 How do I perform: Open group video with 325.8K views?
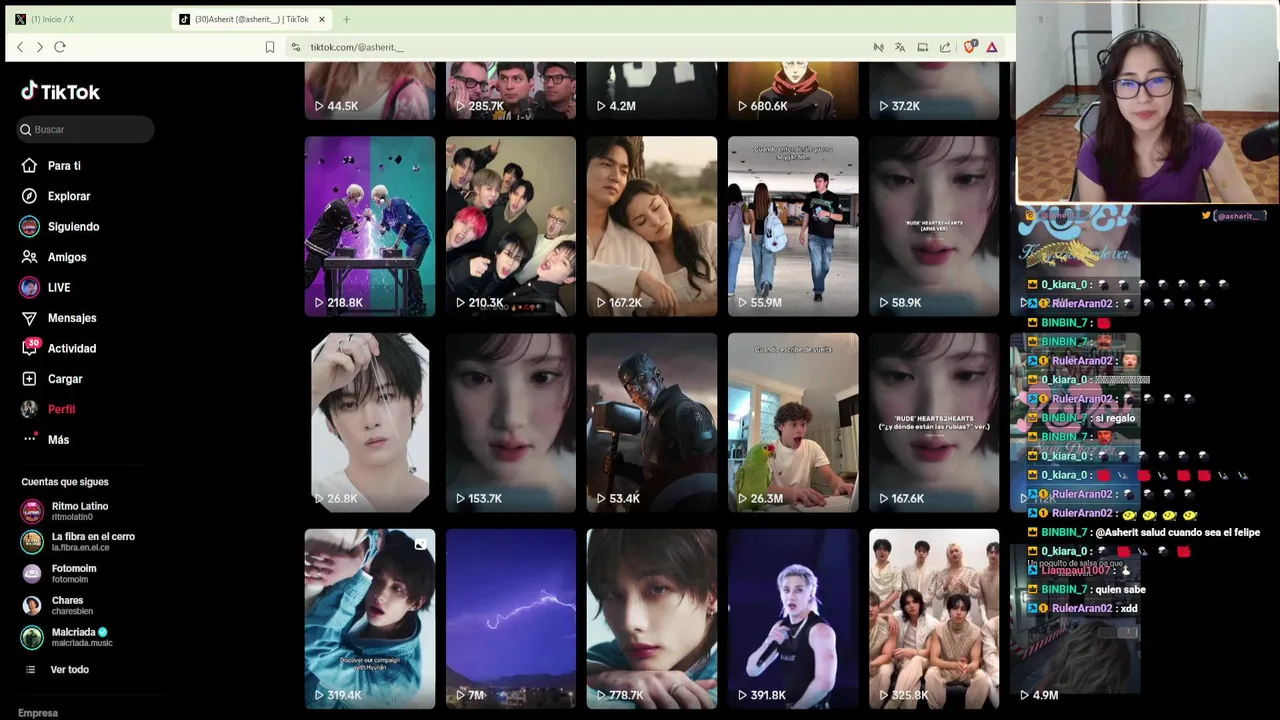pyautogui.click(x=934, y=619)
